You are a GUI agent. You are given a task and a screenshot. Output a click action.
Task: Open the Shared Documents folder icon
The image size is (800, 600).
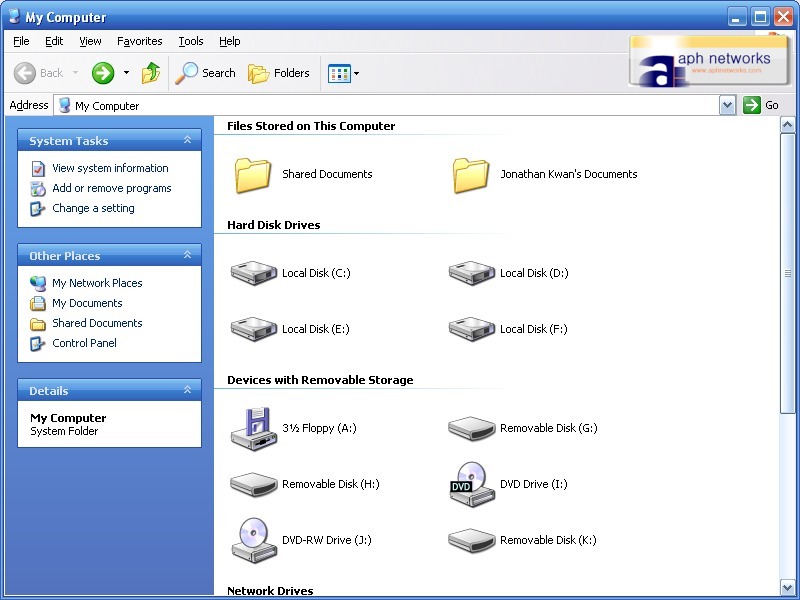[x=253, y=174]
